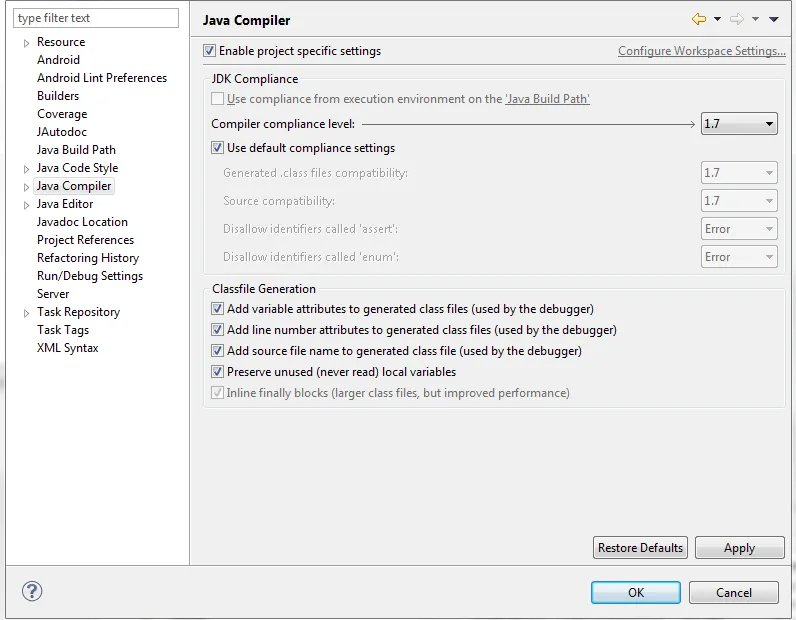
Task: Click the Restore Defaults button
Action: tap(640, 547)
